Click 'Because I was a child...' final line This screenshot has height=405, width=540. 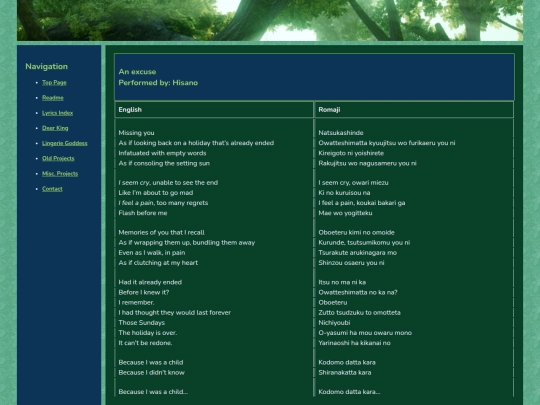click(153, 392)
